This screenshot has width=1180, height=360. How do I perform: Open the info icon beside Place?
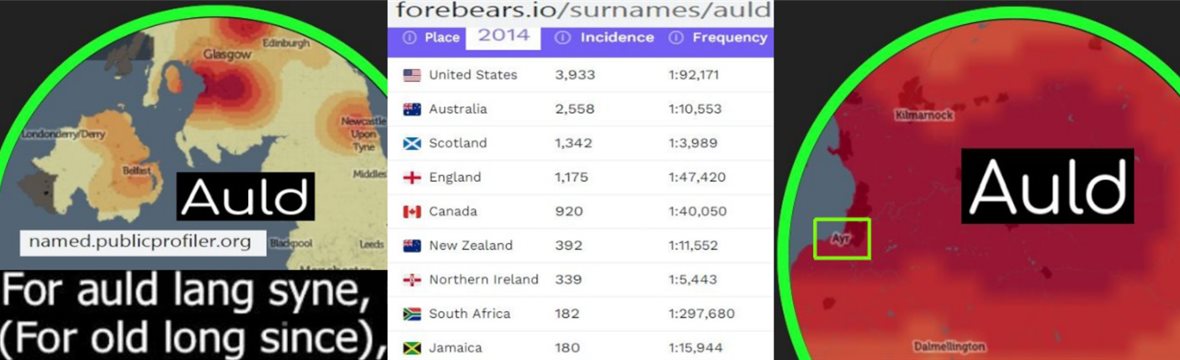409,38
